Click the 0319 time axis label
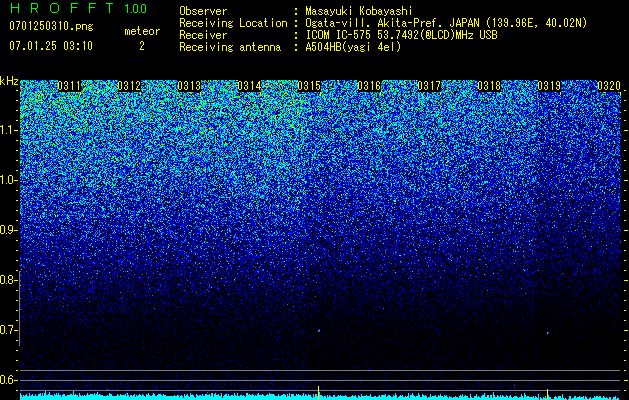 click(549, 86)
